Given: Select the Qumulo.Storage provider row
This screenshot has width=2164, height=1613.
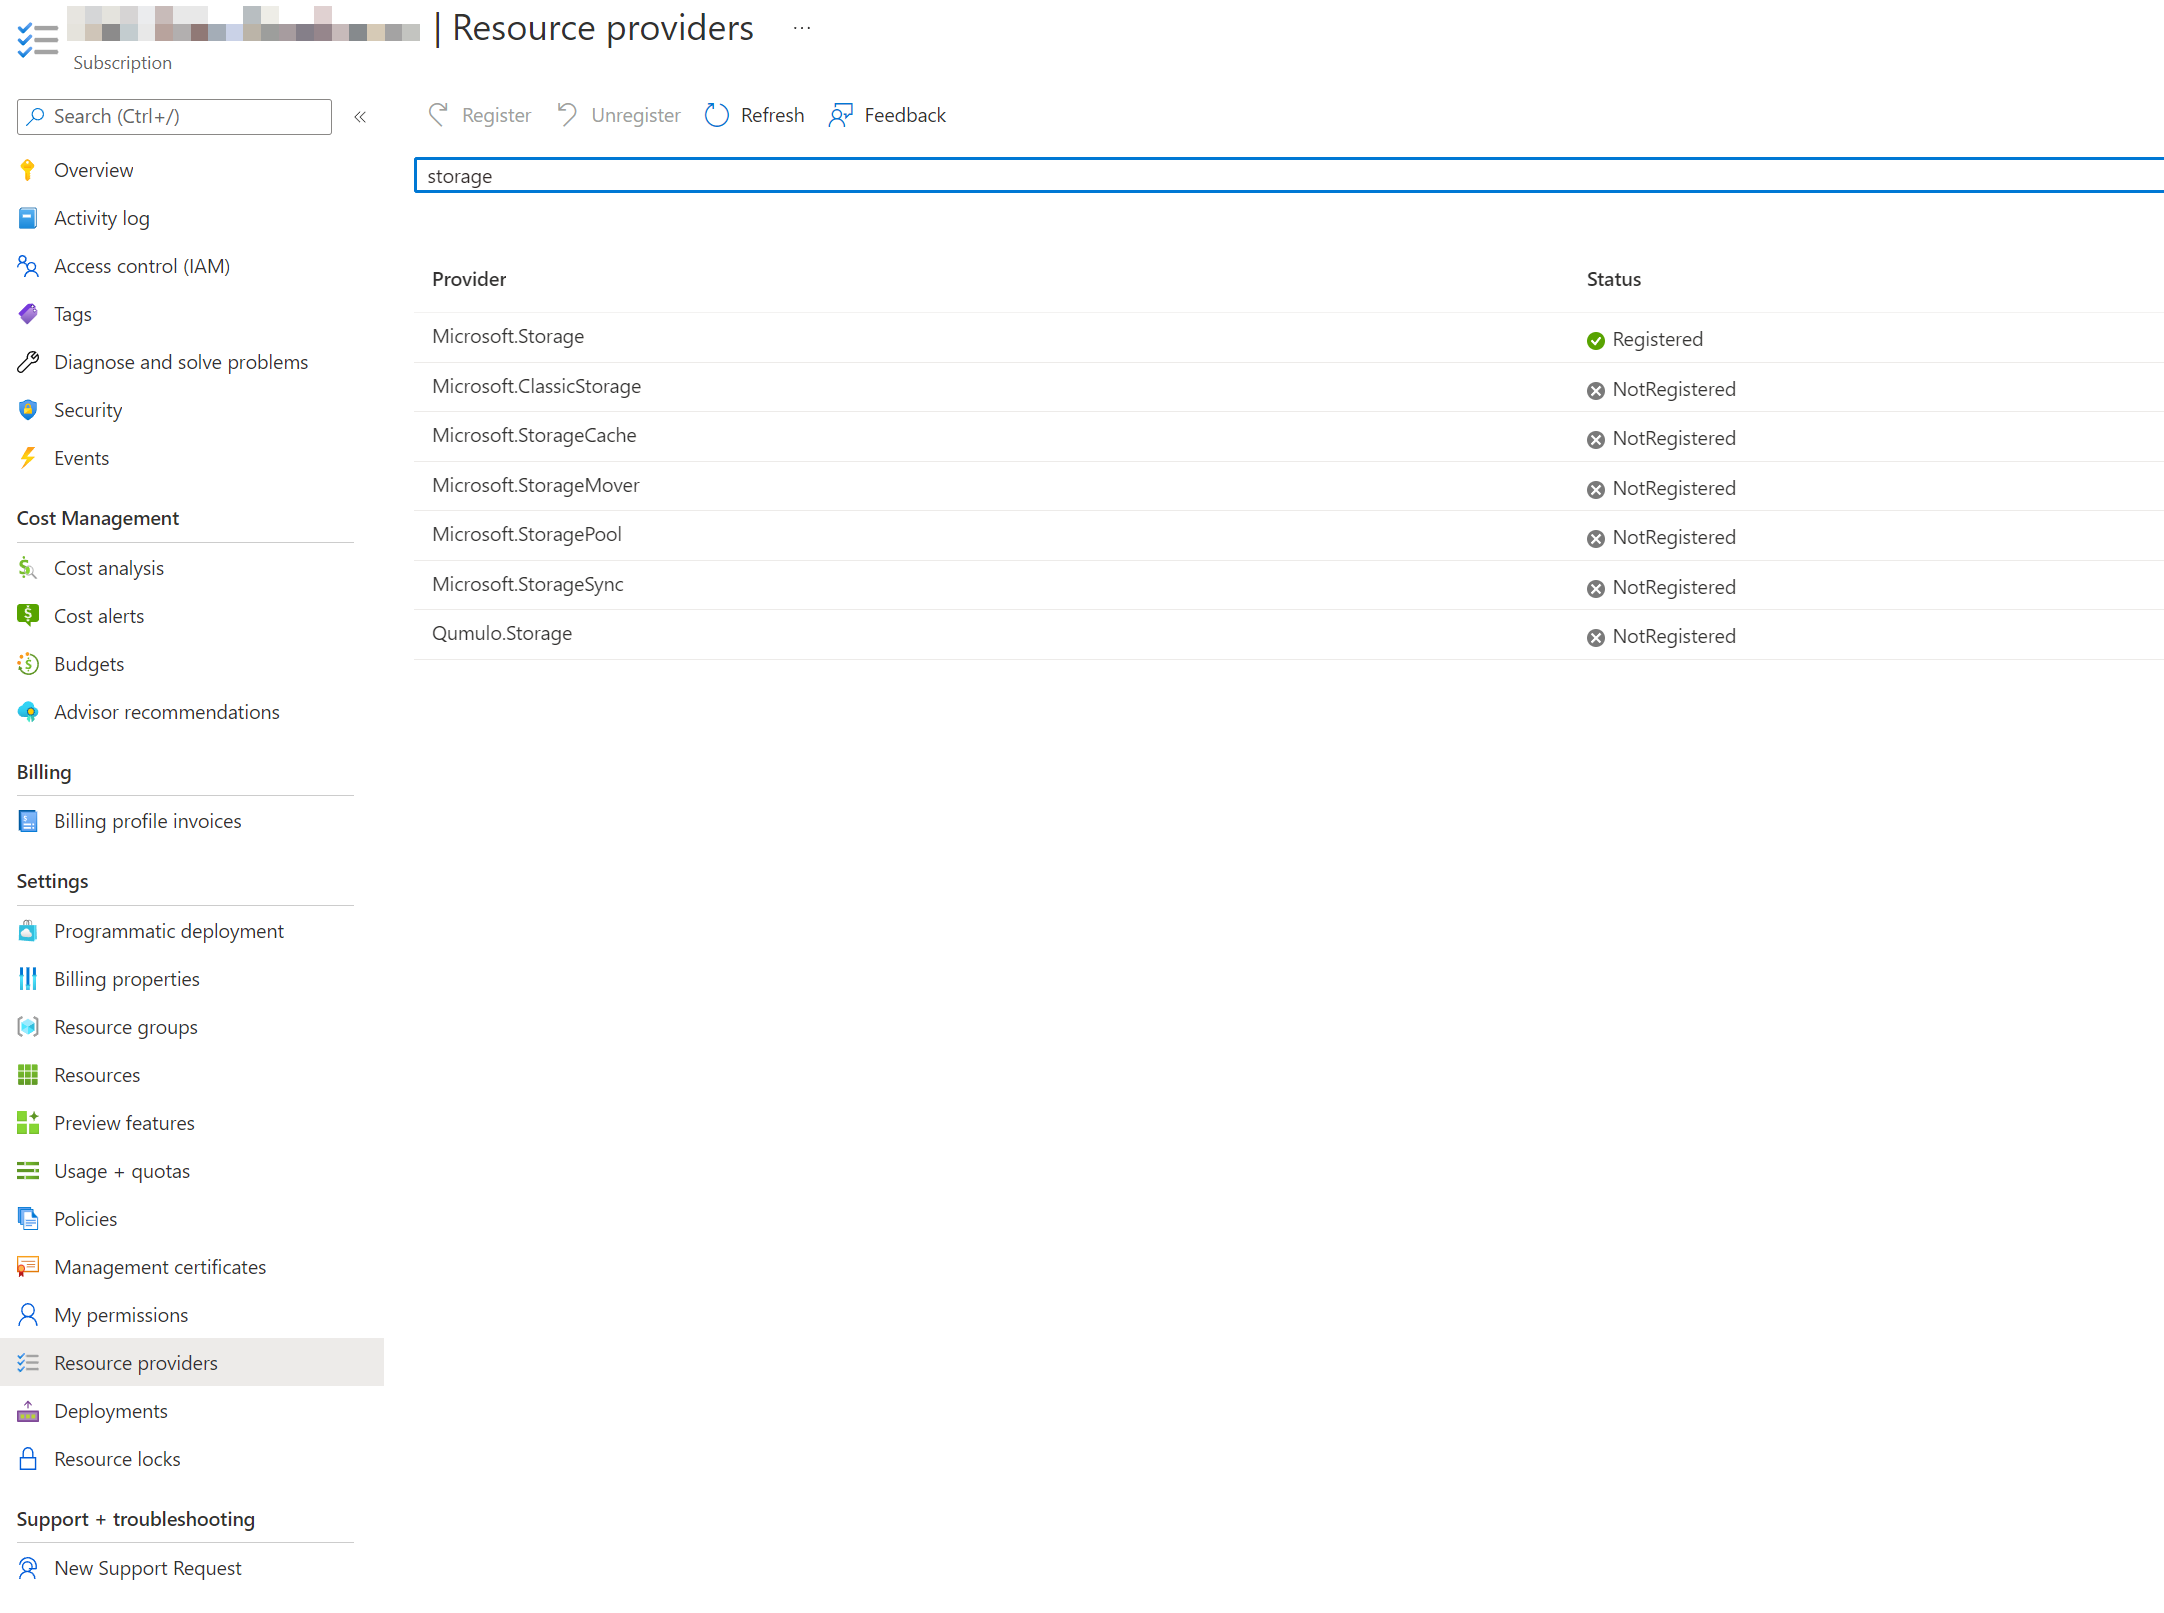Looking at the screenshot, I should coord(501,634).
